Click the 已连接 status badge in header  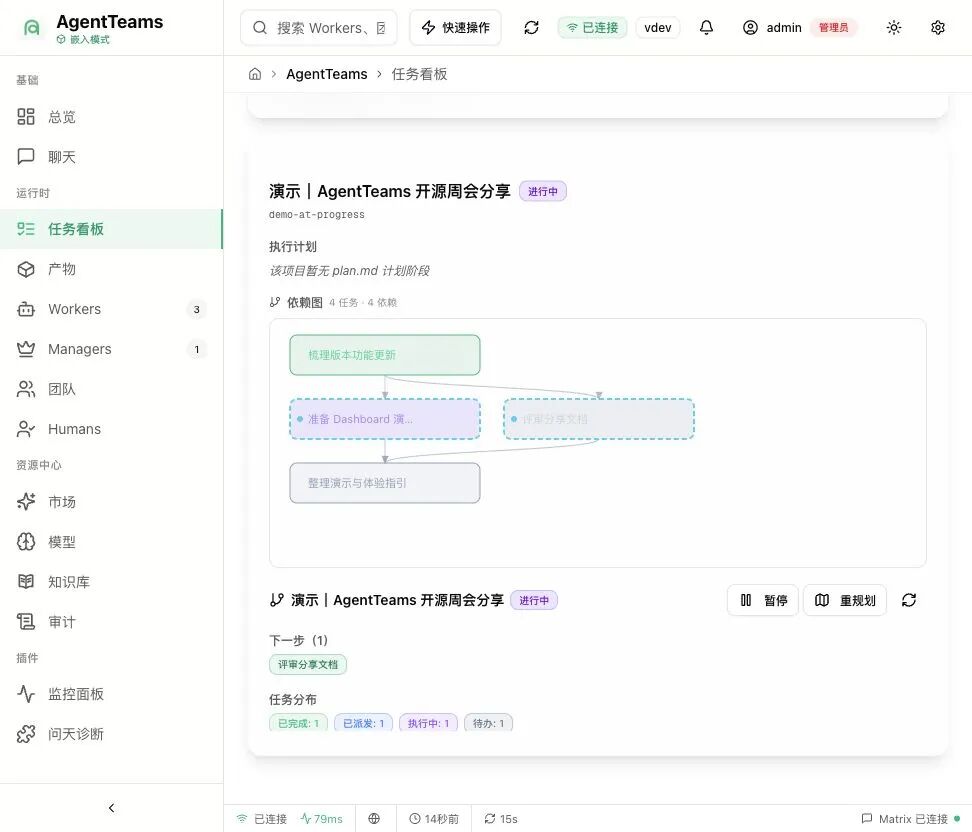coord(593,27)
